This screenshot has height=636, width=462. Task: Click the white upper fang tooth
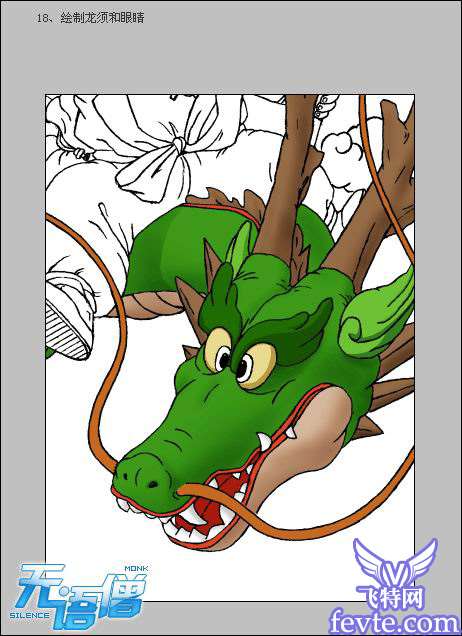pos(264,442)
